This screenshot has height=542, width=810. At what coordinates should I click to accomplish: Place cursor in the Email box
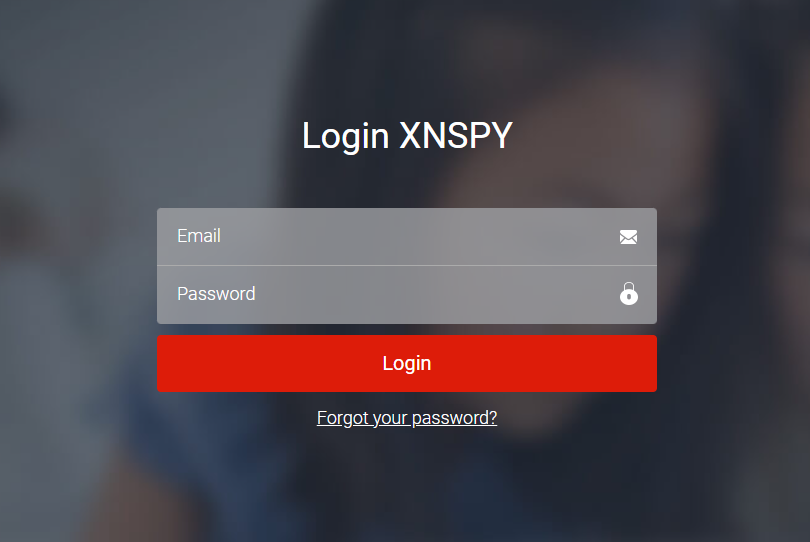(x=407, y=237)
